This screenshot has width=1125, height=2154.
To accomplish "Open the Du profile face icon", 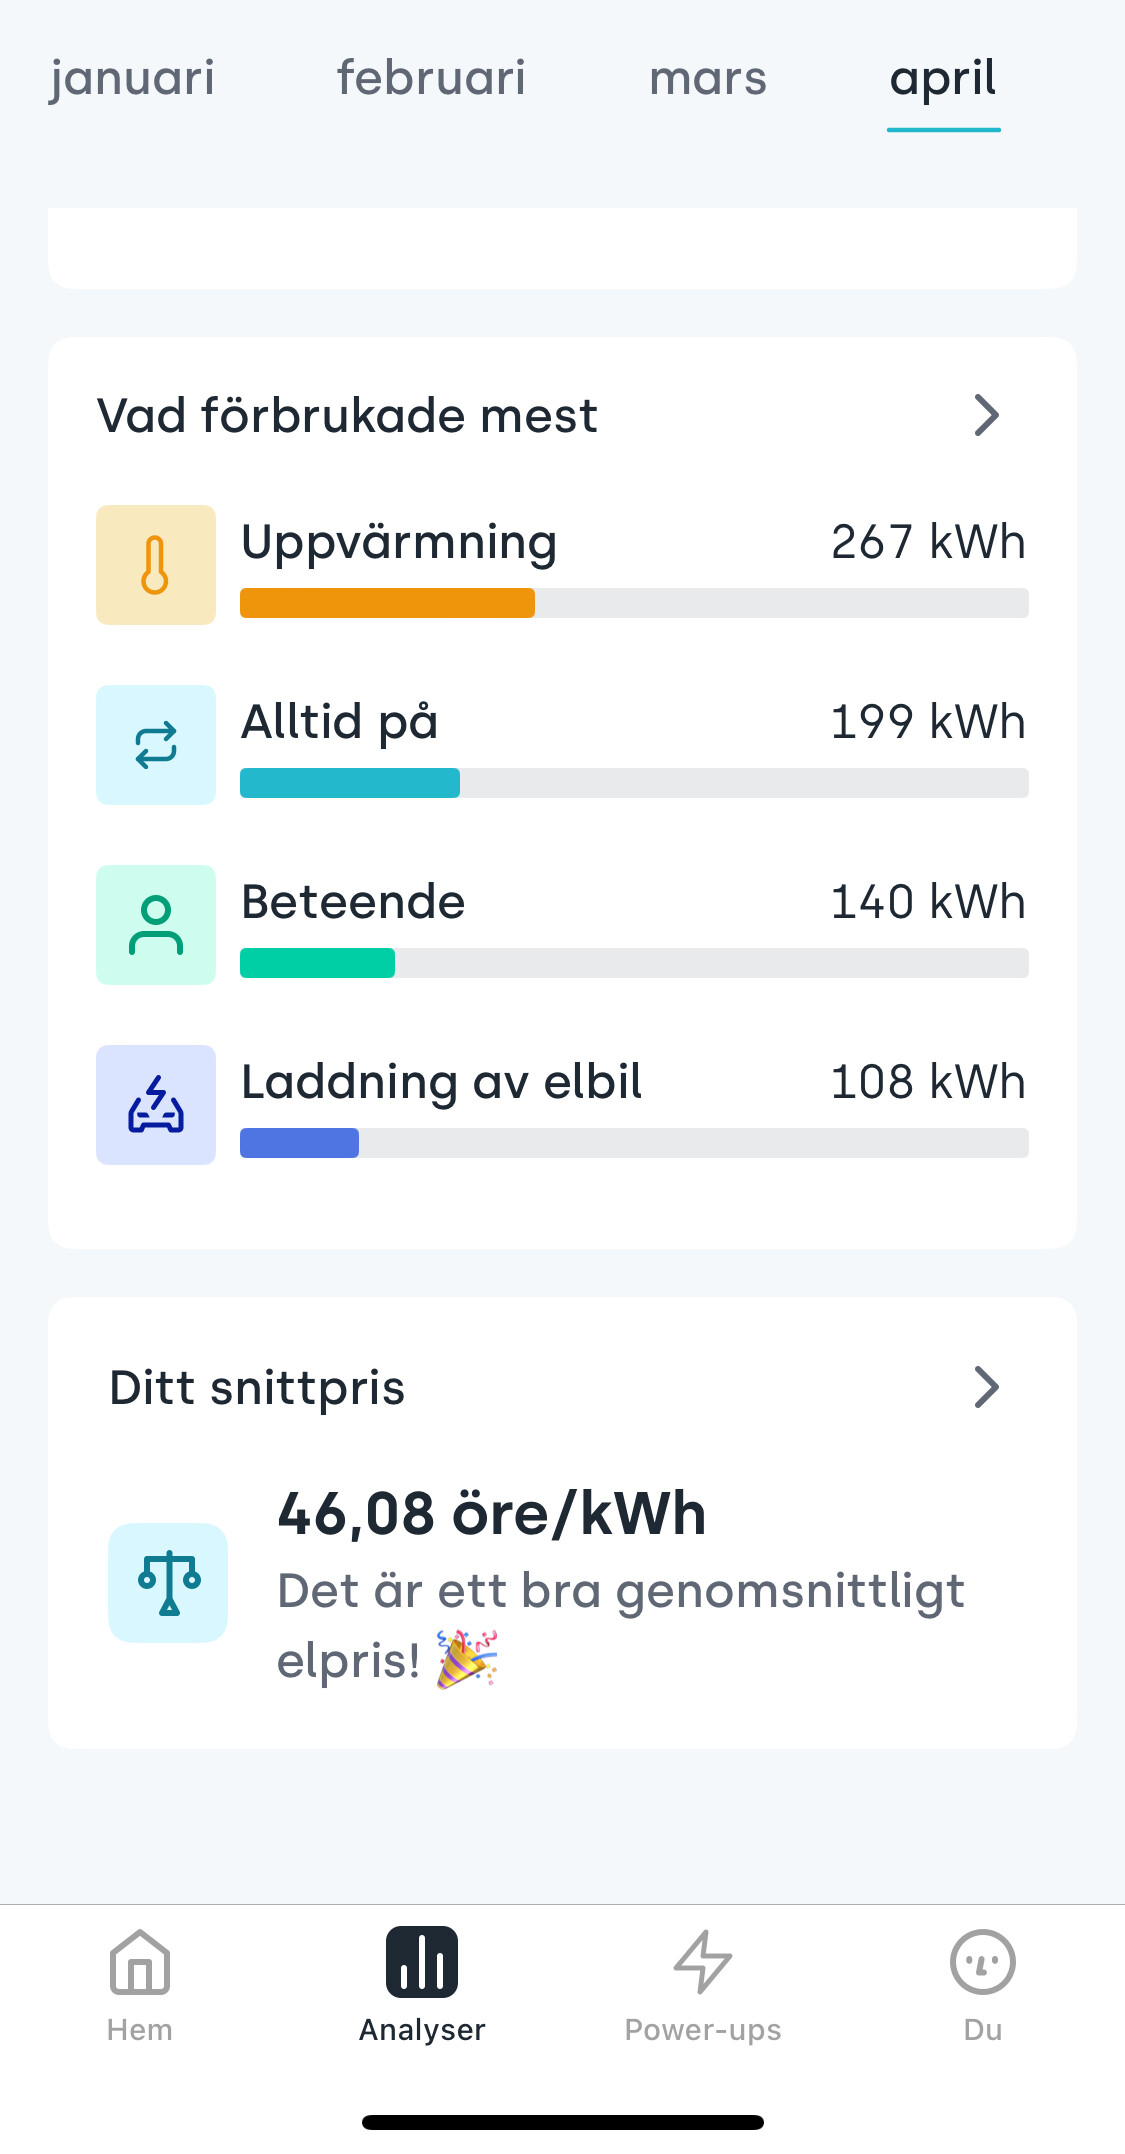I will point(982,1963).
